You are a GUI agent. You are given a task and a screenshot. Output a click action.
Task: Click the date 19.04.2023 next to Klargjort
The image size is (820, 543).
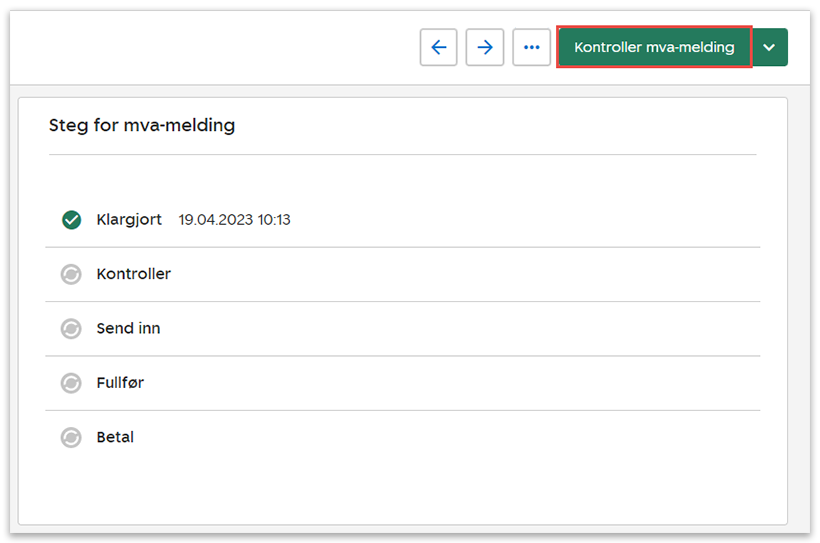pyautogui.click(x=212, y=220)
